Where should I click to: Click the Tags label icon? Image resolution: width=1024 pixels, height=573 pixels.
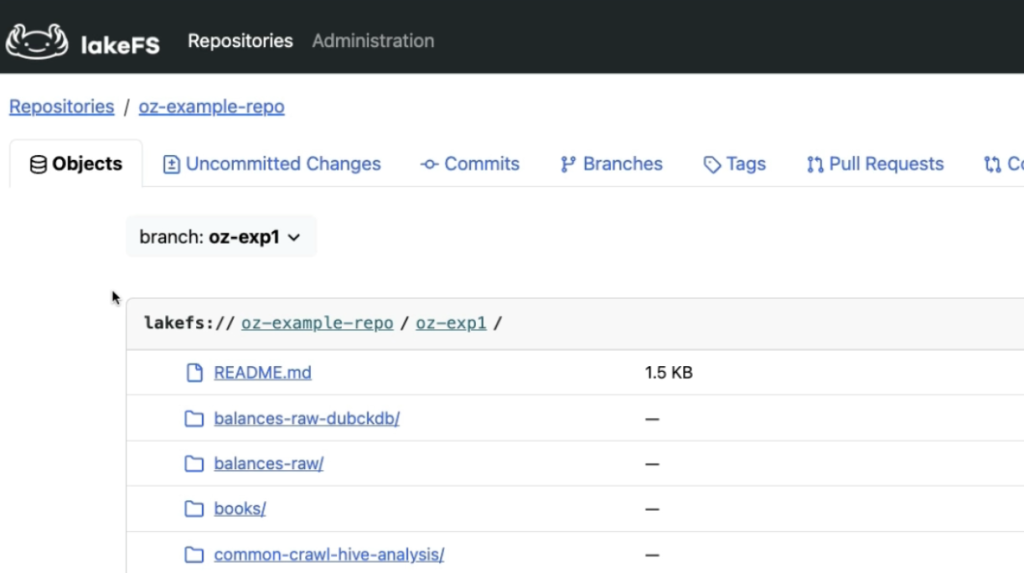[x=712, y=165]
